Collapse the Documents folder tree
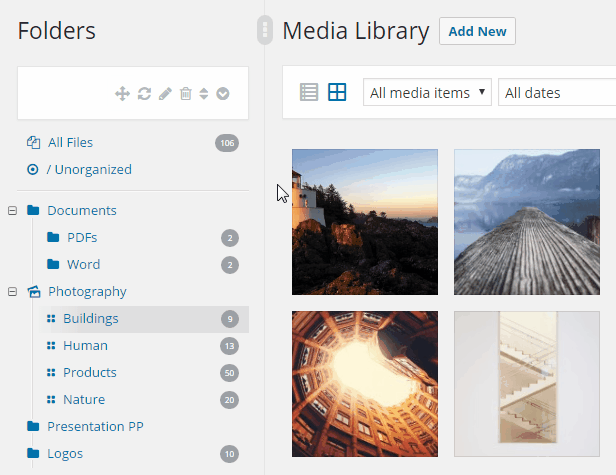 (12, 211)
